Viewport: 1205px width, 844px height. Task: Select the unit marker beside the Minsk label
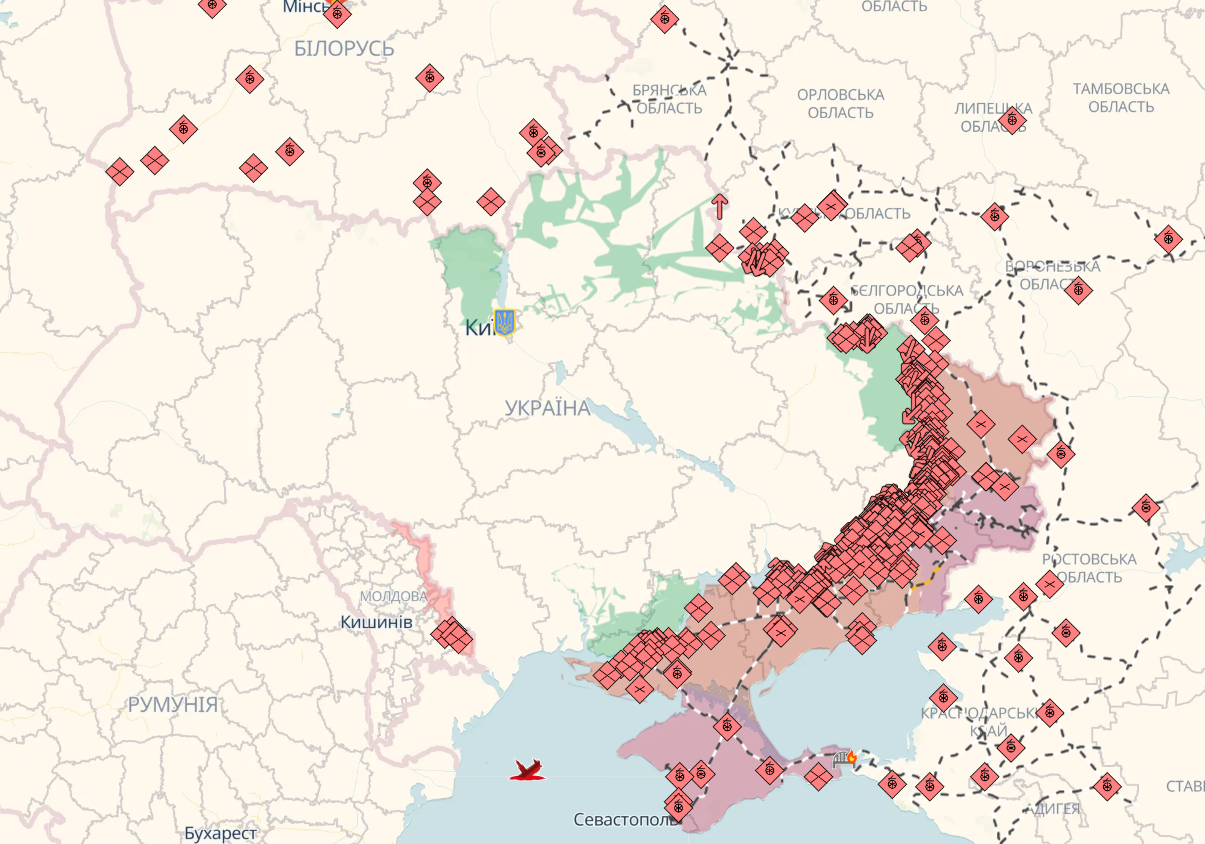(338, 13)
